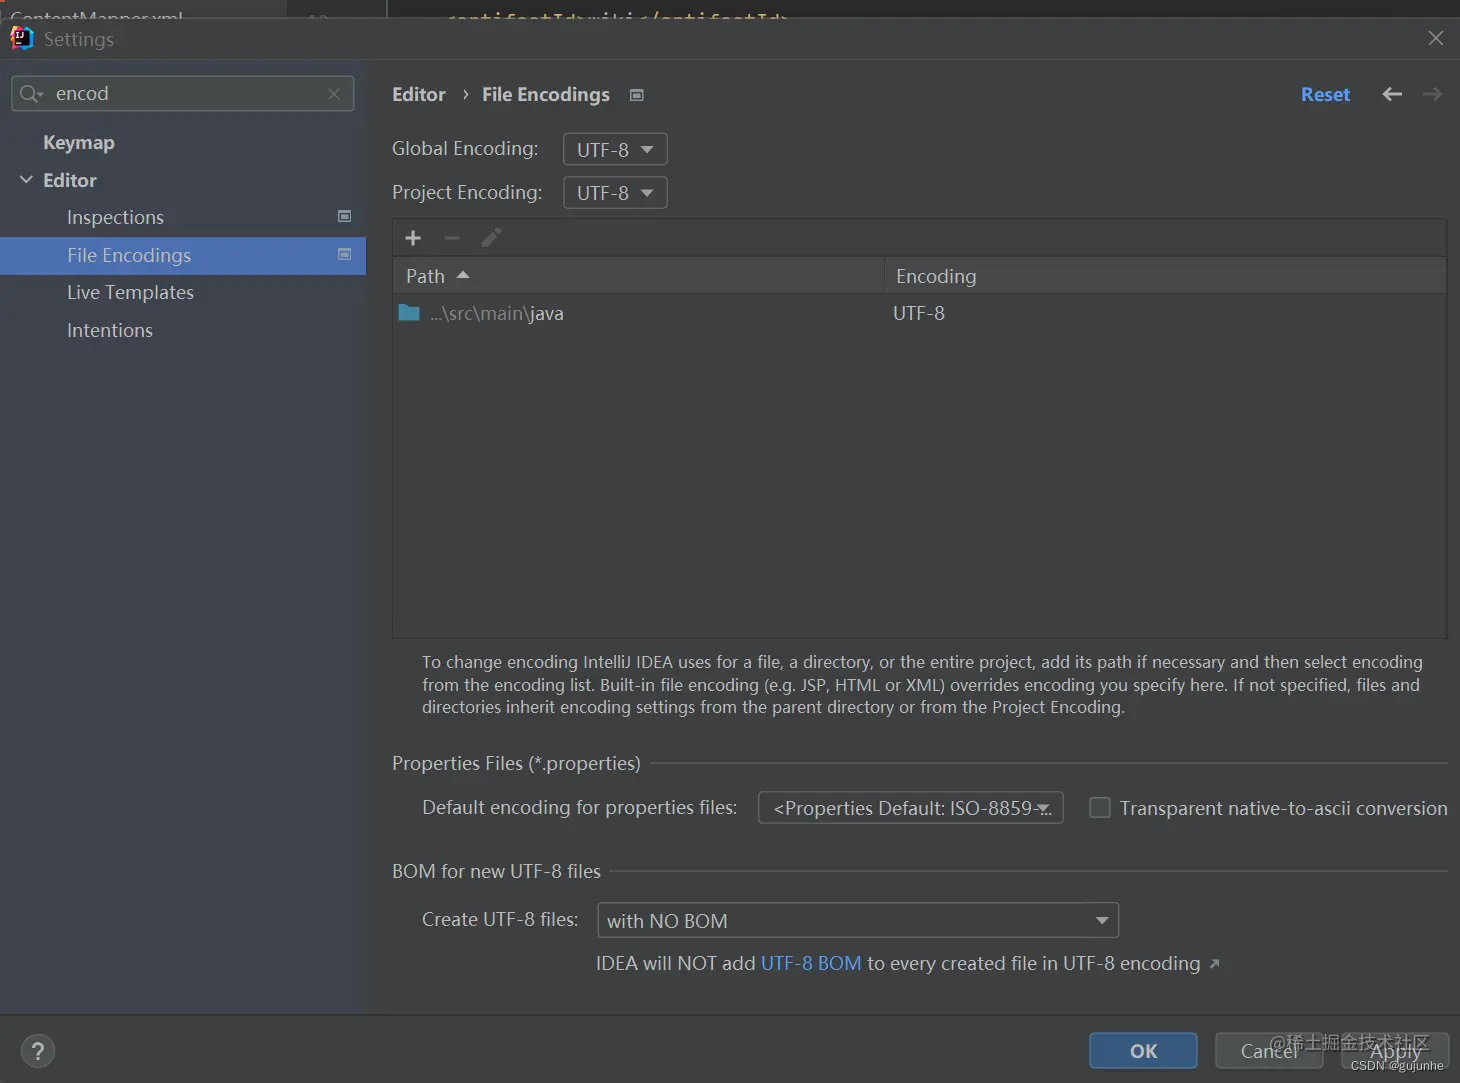Close the Settings dialog with the X
Screen dimensions: 1460x1083
1435,38
